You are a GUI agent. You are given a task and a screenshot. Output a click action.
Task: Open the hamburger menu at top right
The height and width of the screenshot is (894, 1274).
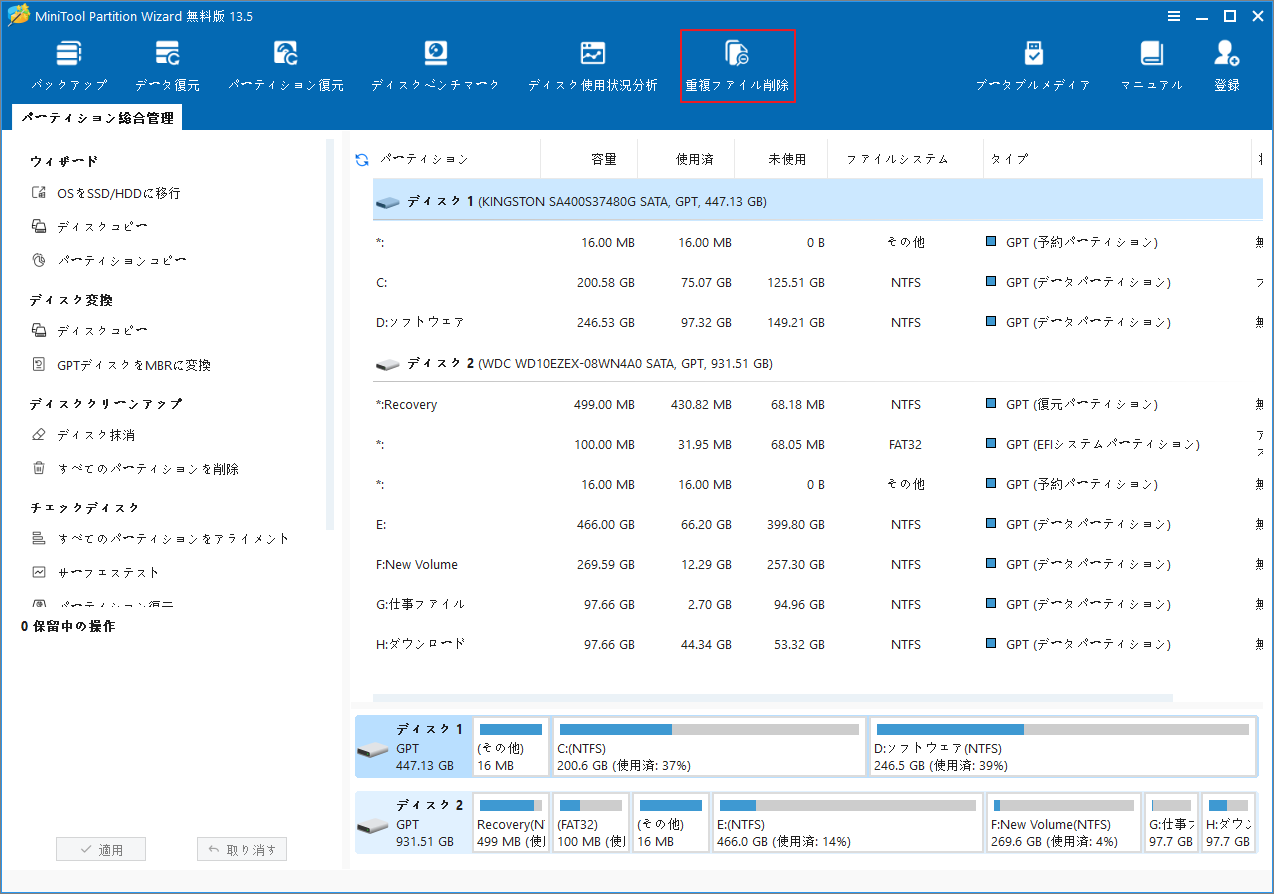1173,16
